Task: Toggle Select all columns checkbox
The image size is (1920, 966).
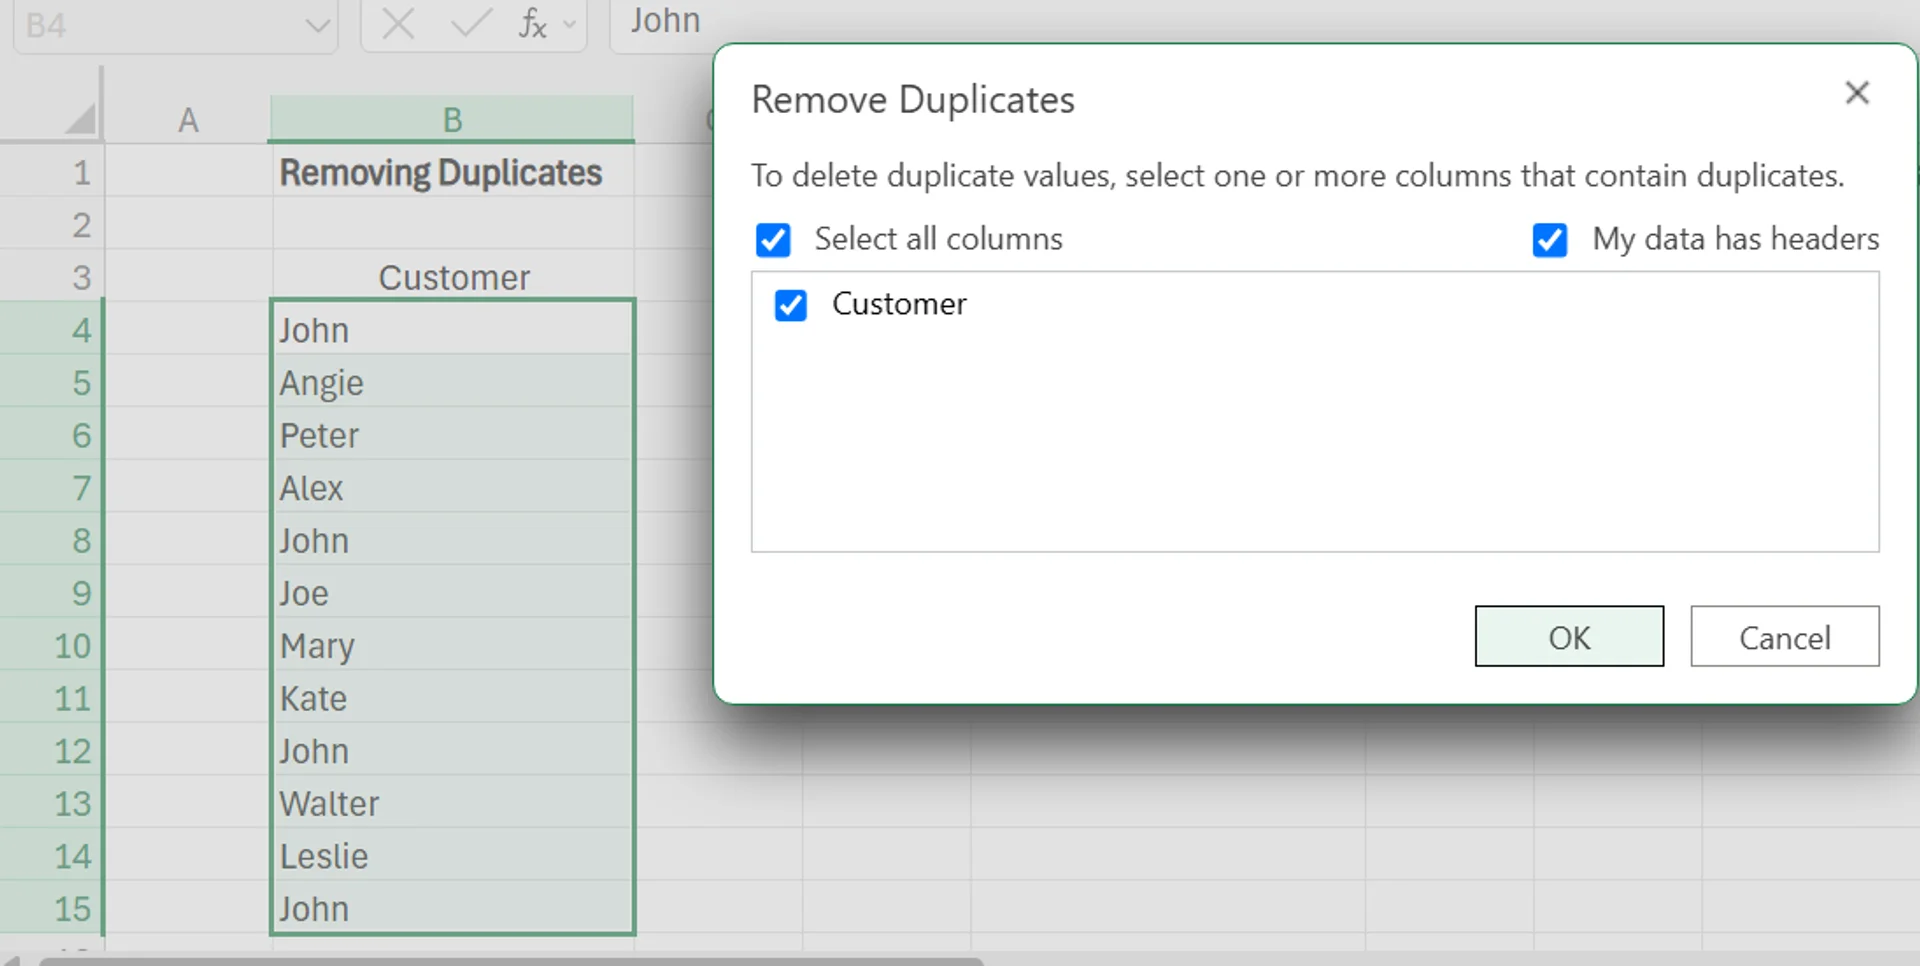Action: (x=773, y=240)
